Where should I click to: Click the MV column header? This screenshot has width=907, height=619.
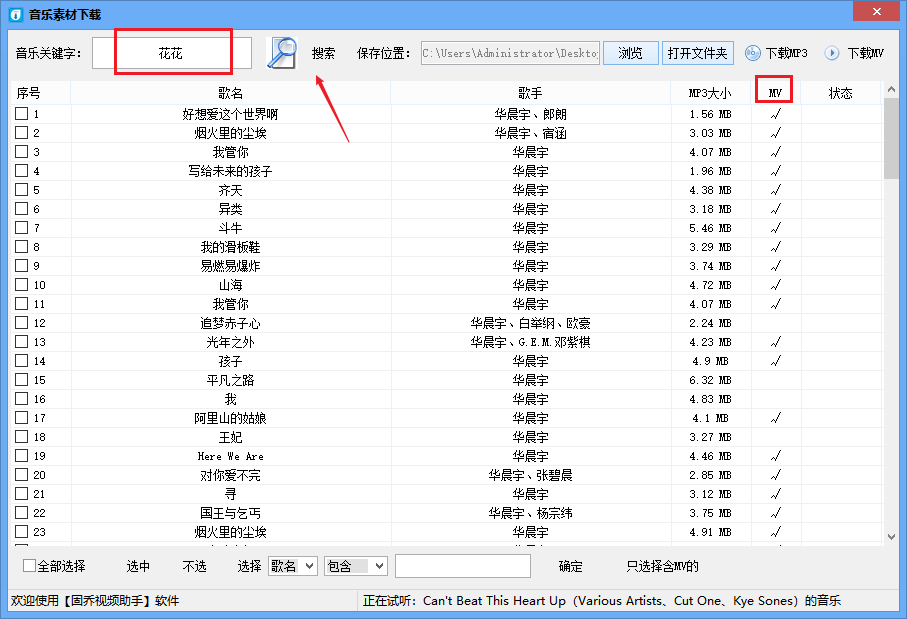click(775, 93)
